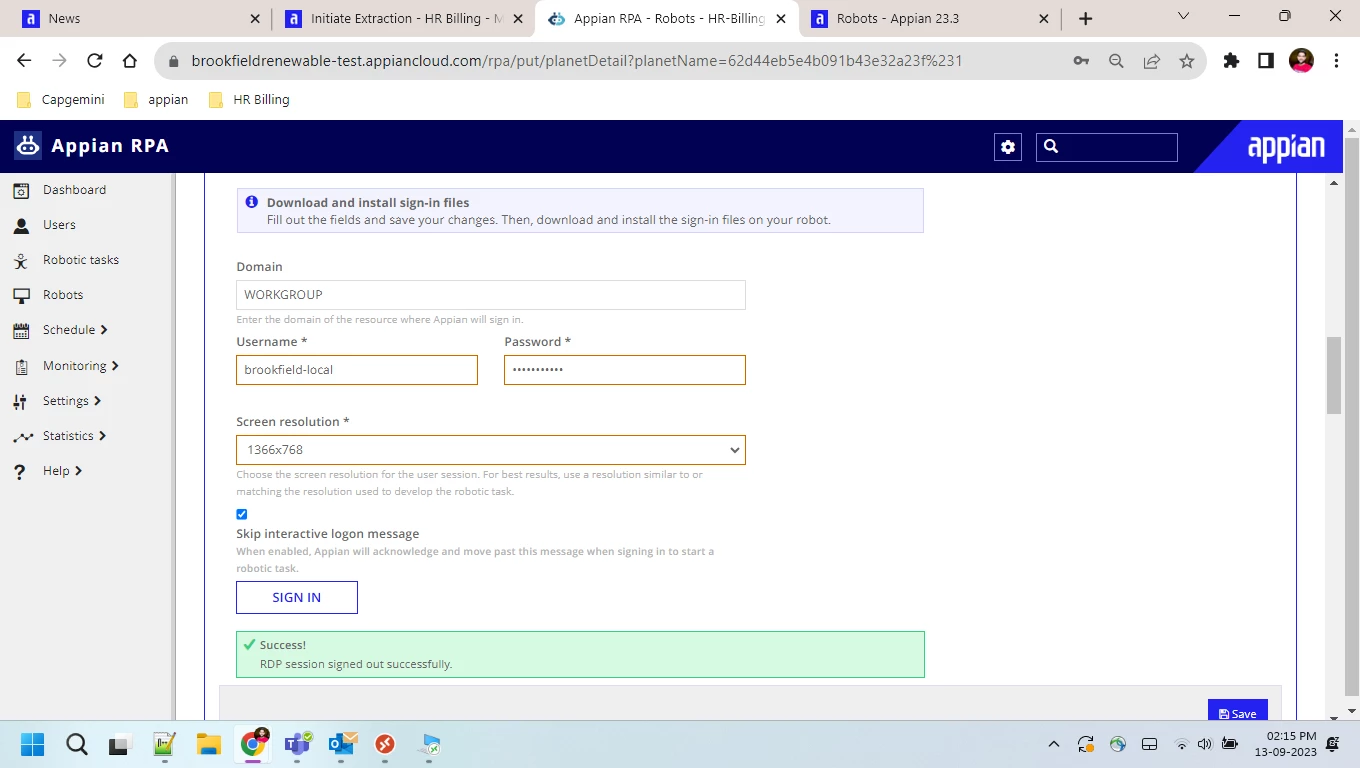Open the Appian RPA settings gear
This screenshot has height=768, width=1360.
[1008, 147]
